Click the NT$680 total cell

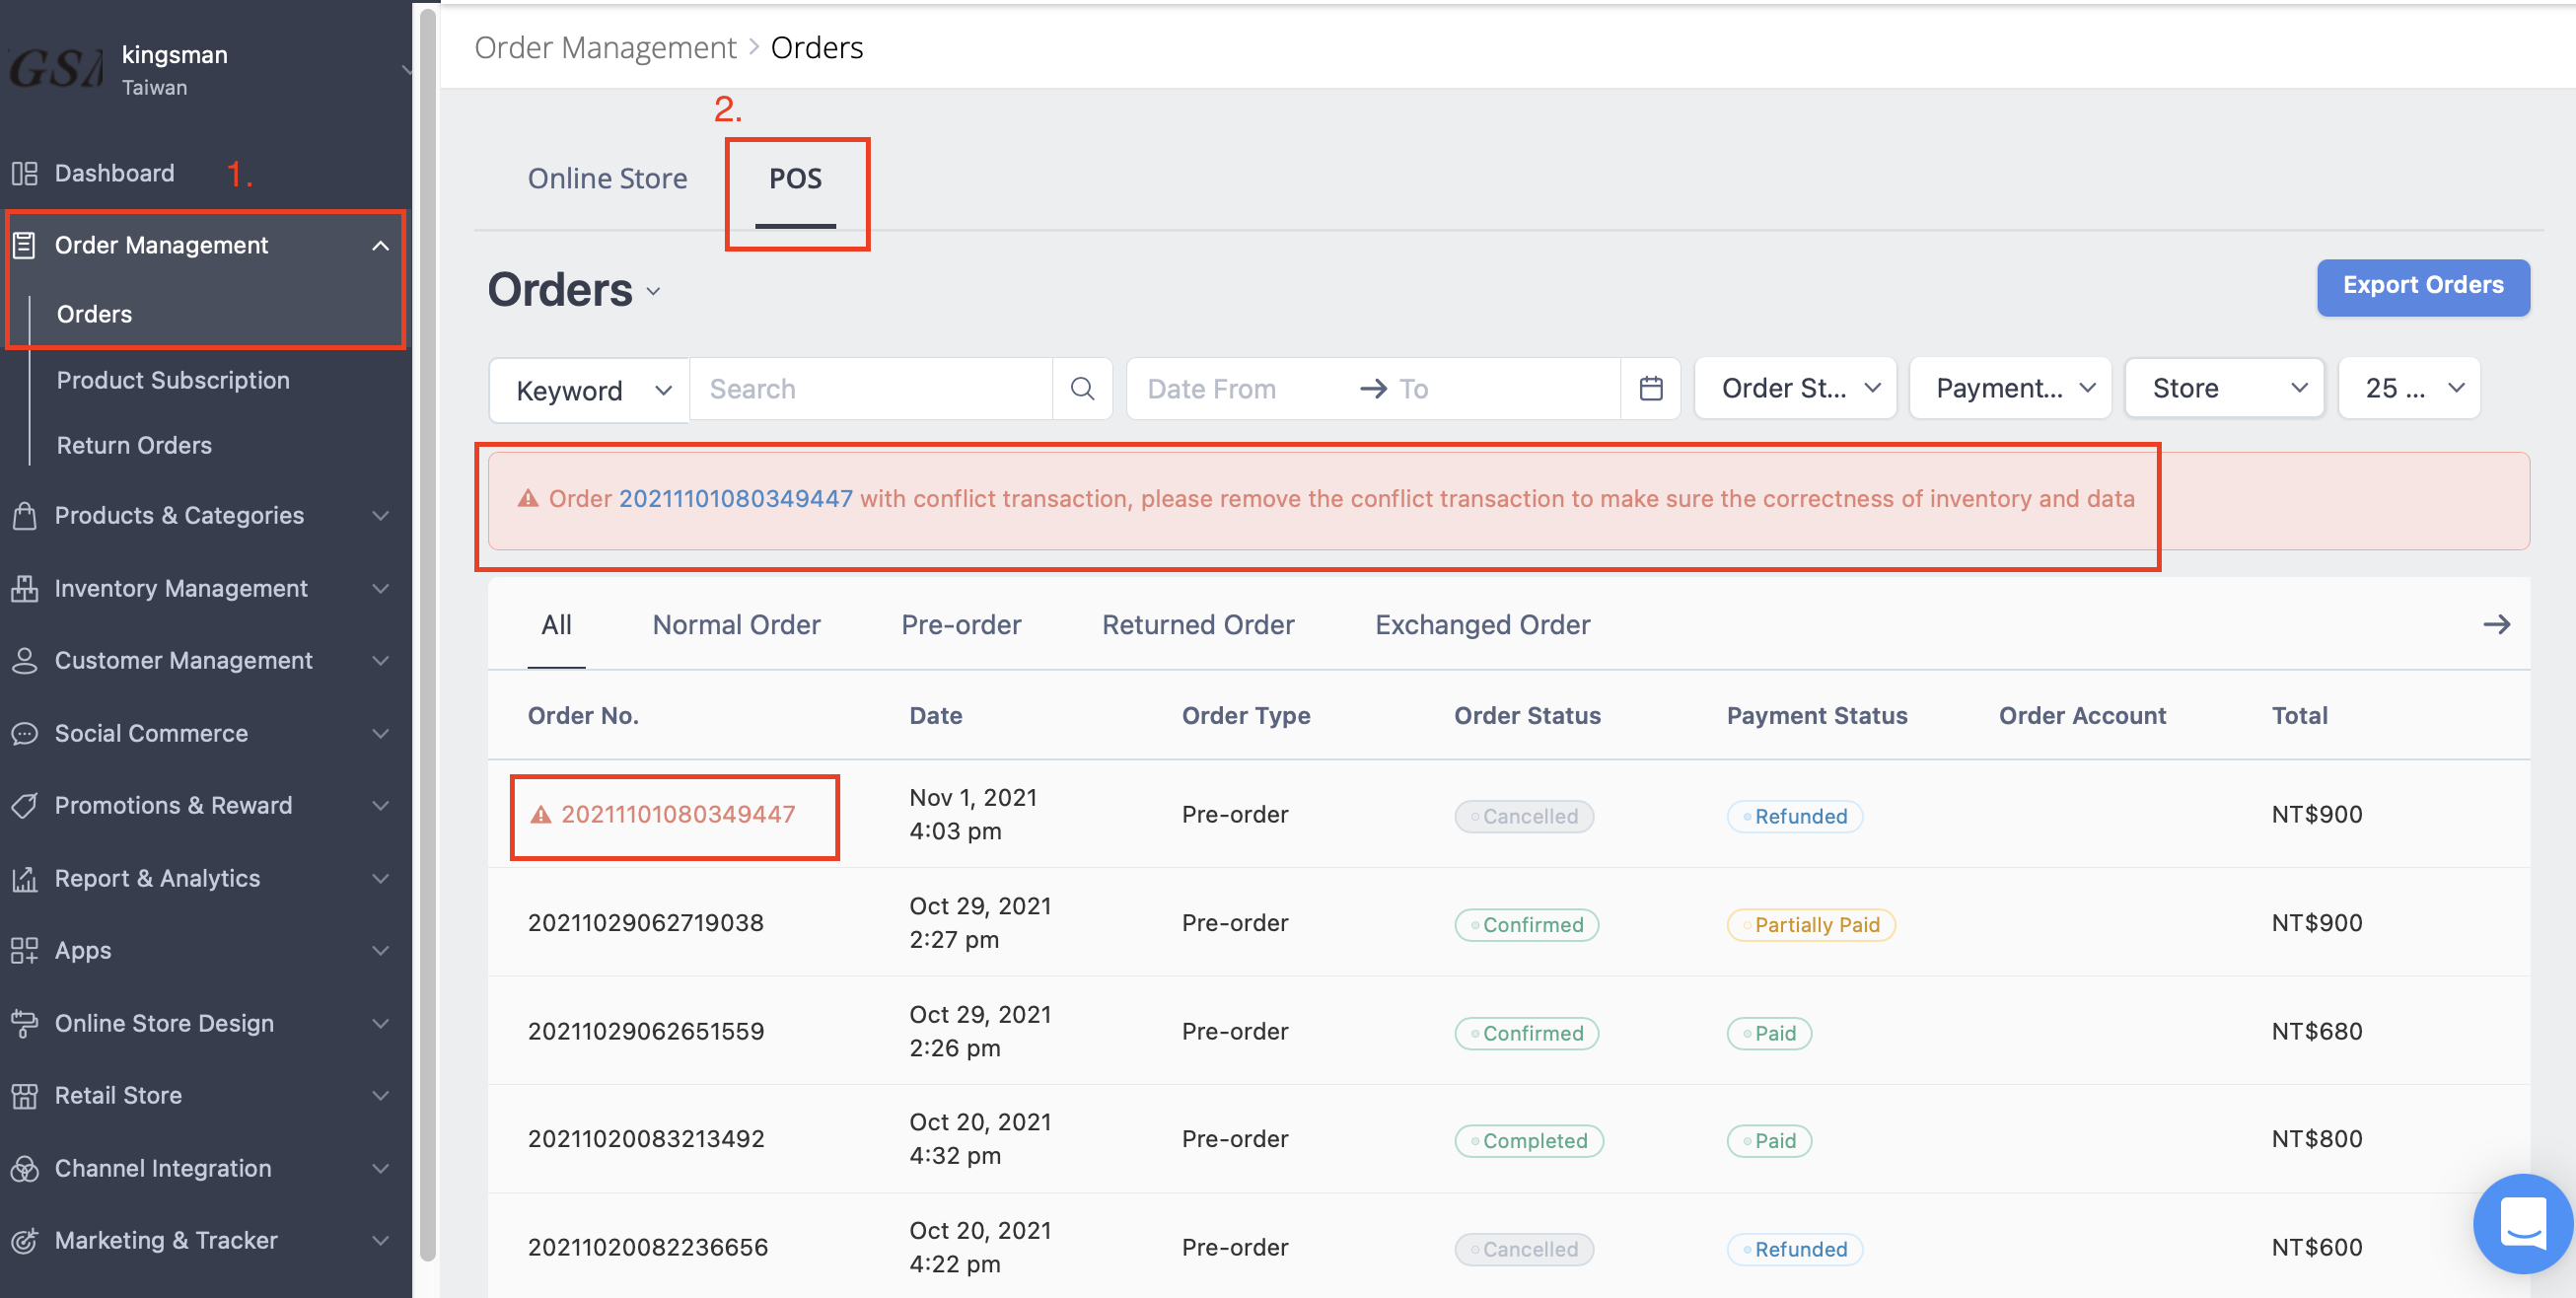click(2316, 1031)
